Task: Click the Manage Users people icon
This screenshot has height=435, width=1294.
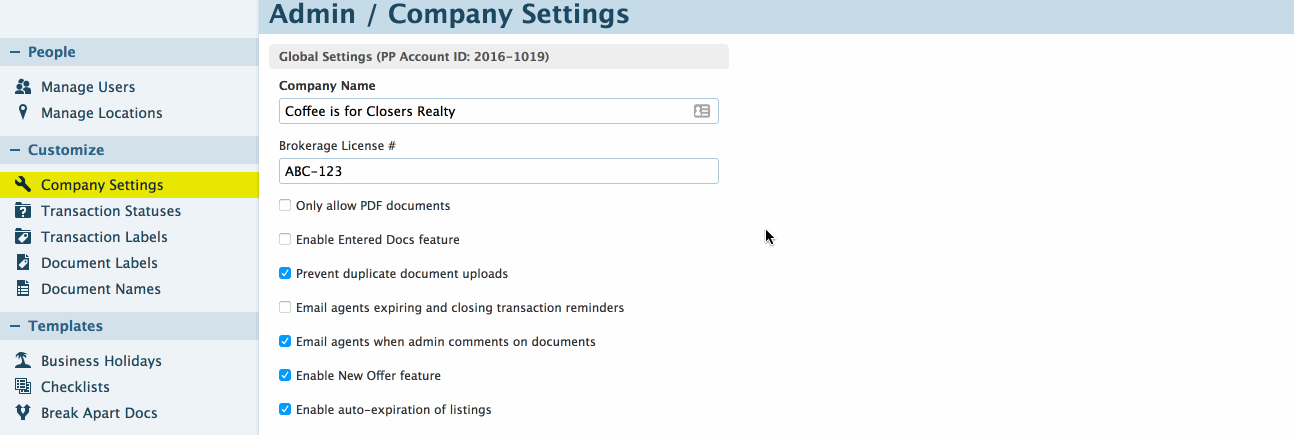Action: pos(23,87)
